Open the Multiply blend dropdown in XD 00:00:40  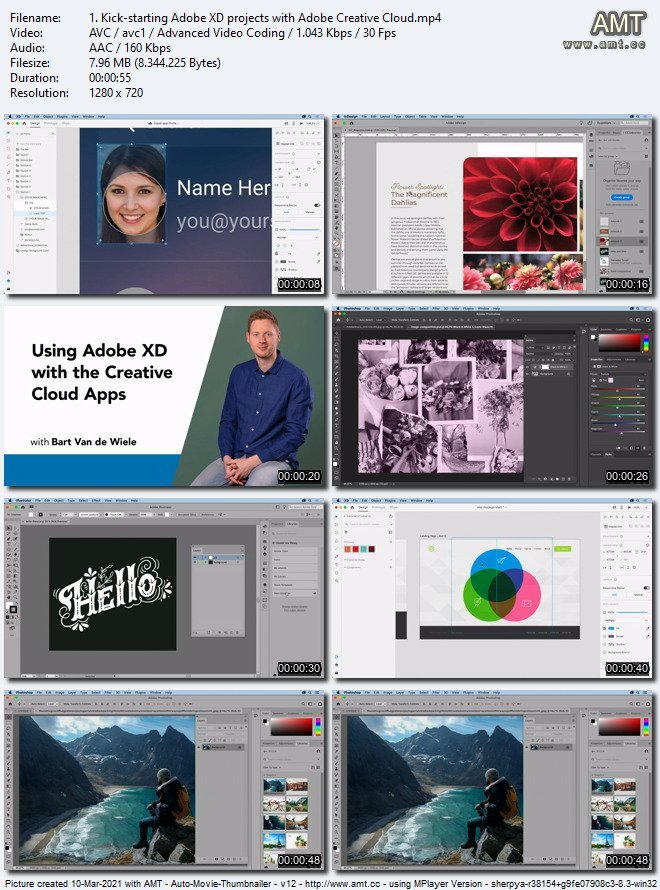coord(625,620)
